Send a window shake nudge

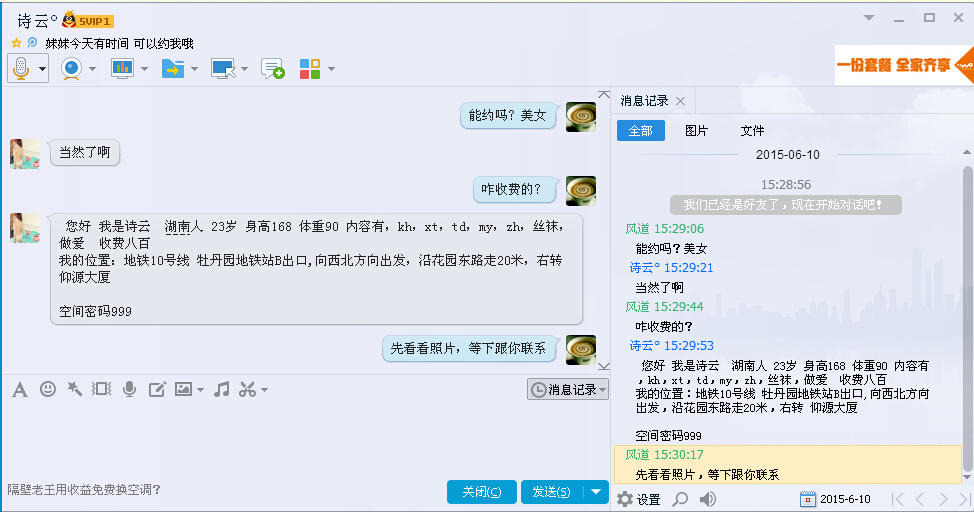point(101,389)
